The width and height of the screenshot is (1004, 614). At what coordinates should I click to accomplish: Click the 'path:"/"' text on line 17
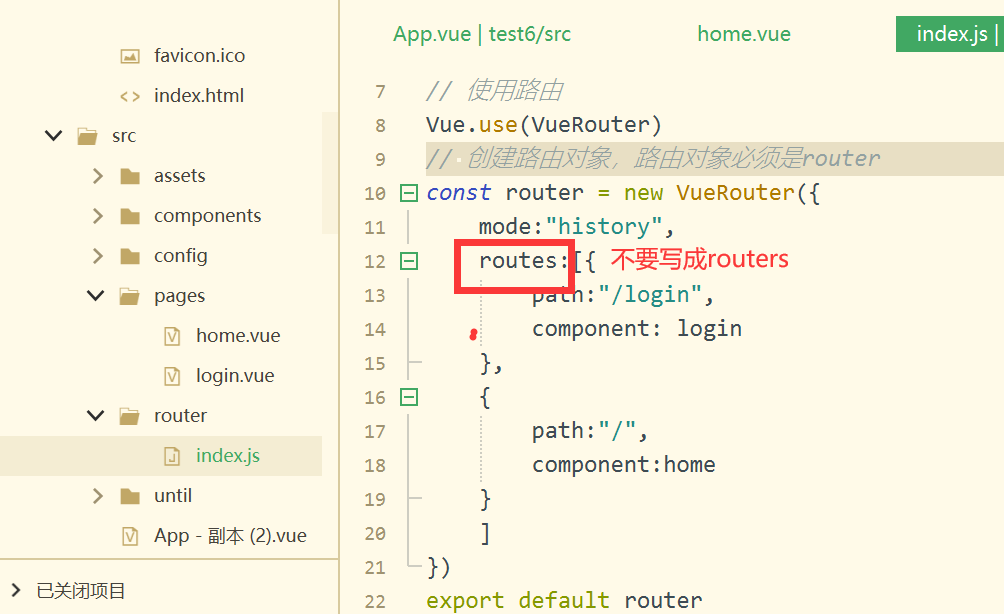583,431
